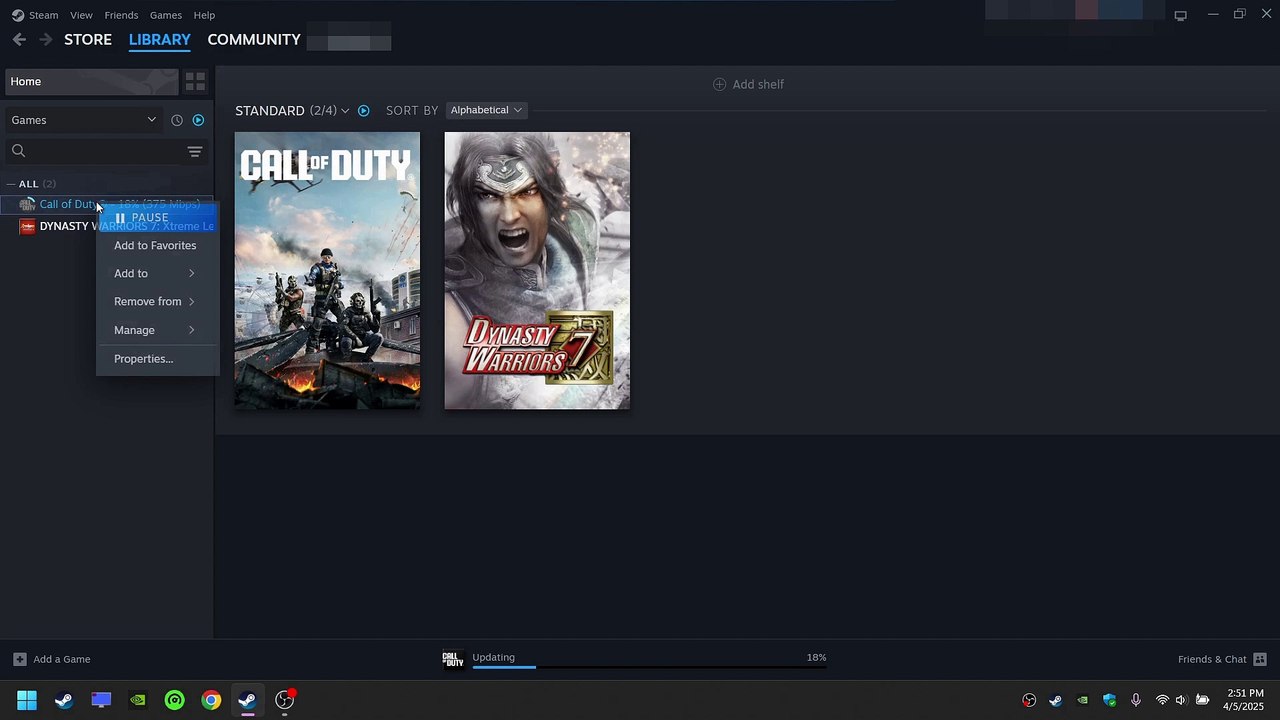The image size is (1280, 720).
Task: Open the monitor app icon on taskbar
Action: coord(101,700)
